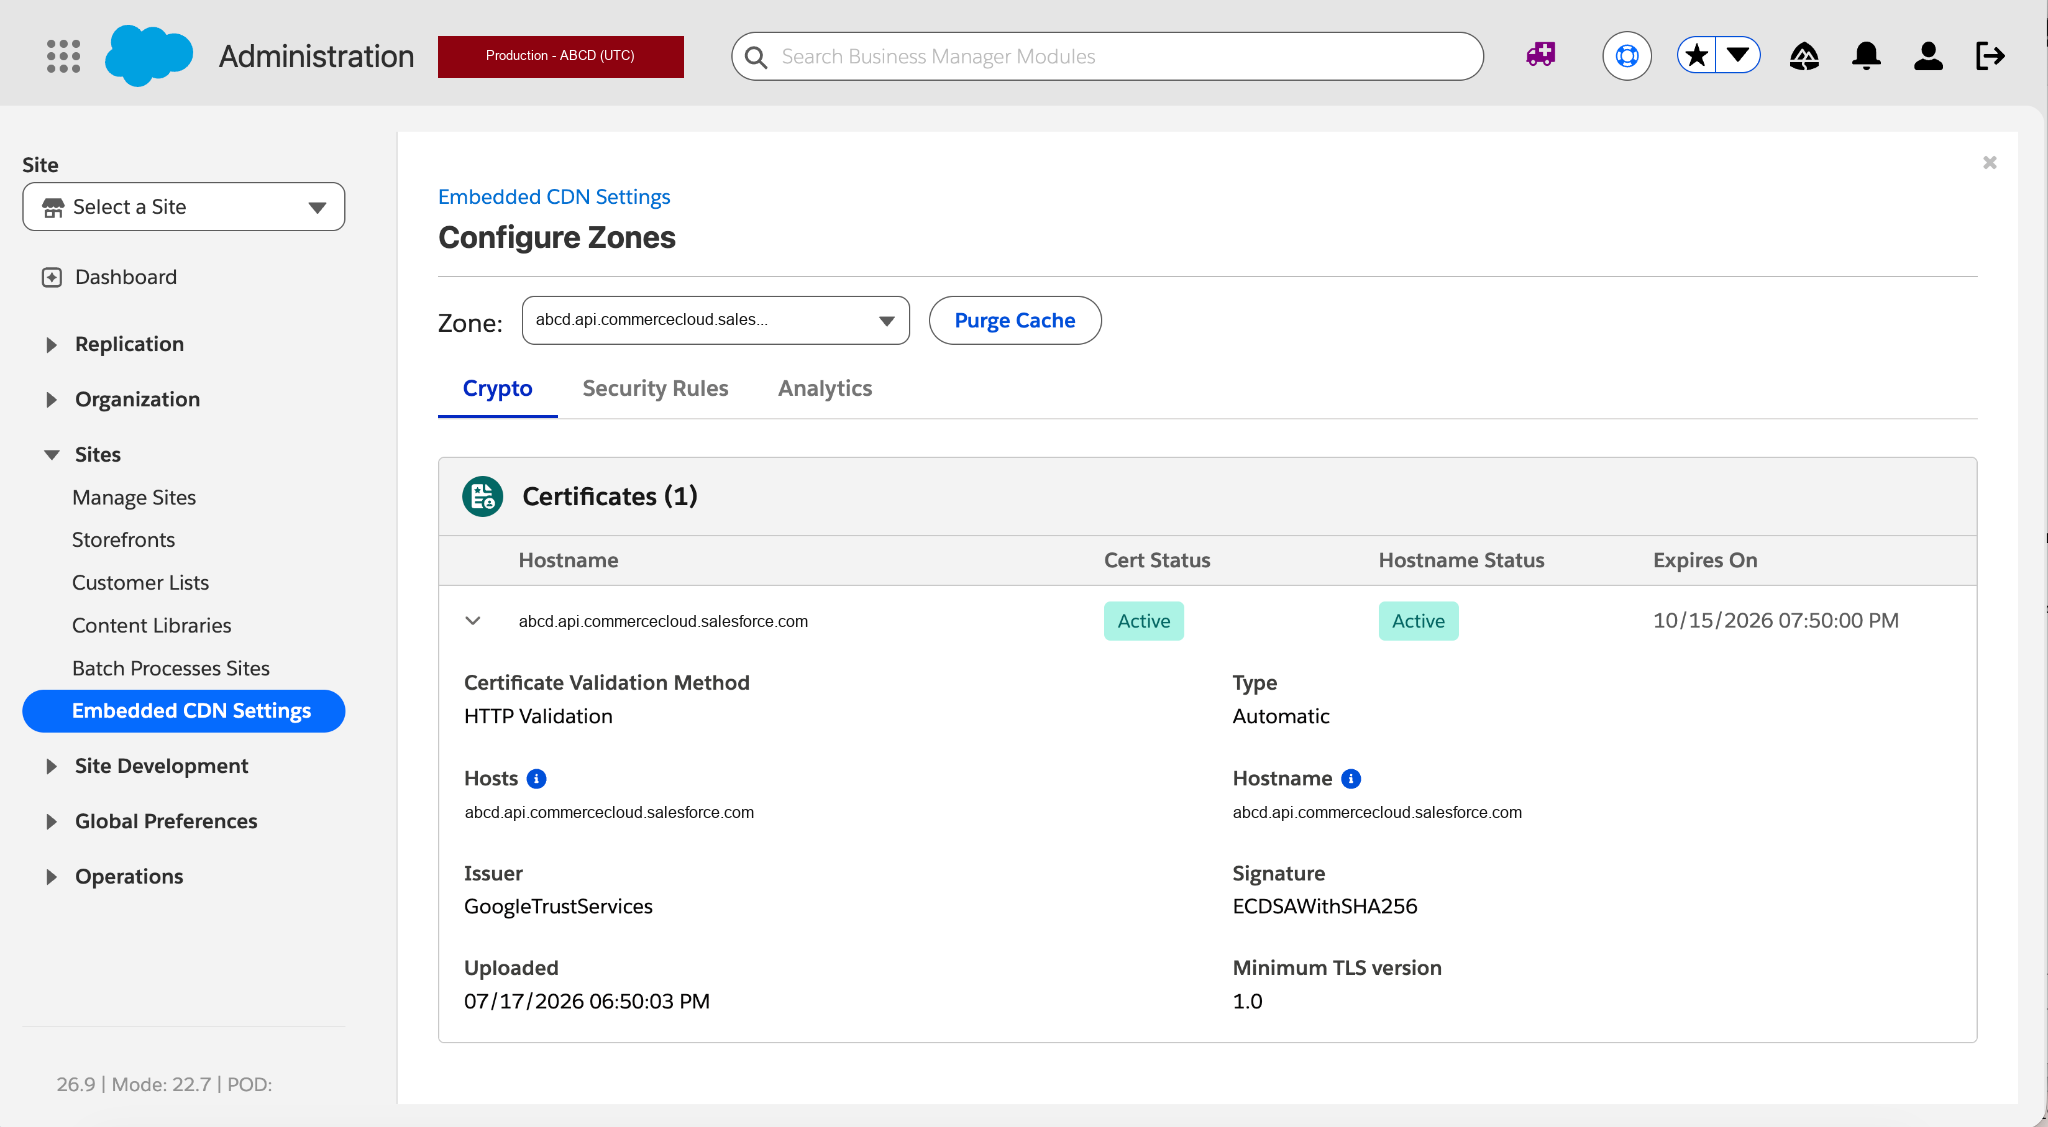Open the favorites dropdown arrow
This screenshot has width=2048, height=1127.
point(1739,55)
